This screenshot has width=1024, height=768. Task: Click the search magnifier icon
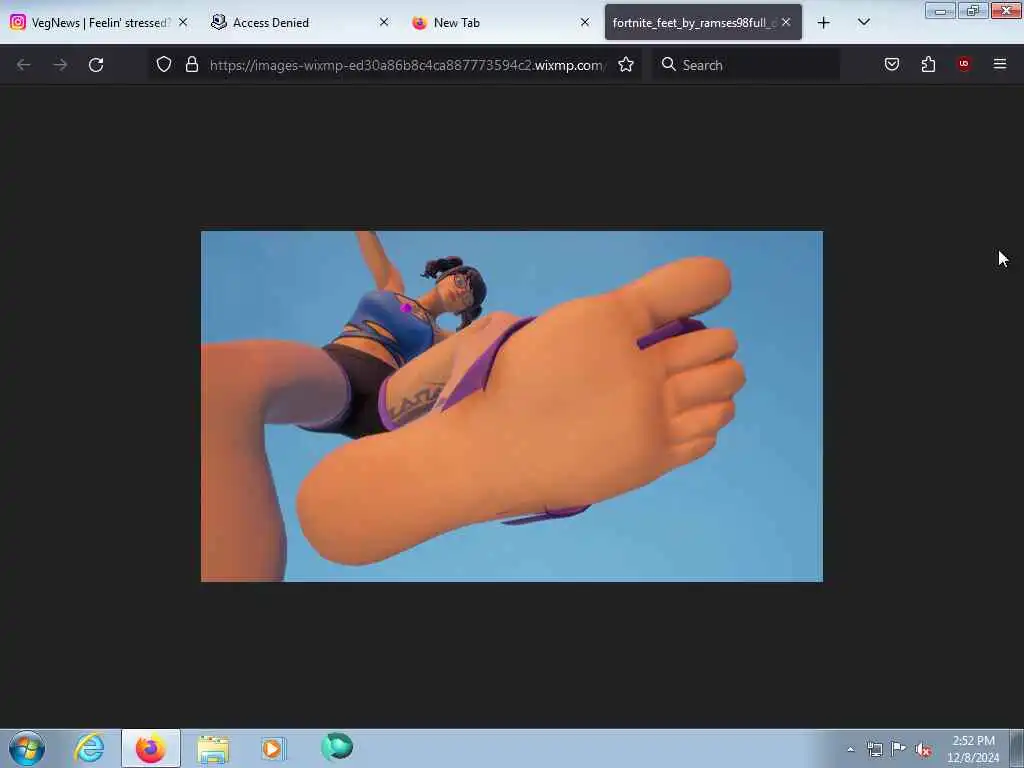(x=668, y=64)
